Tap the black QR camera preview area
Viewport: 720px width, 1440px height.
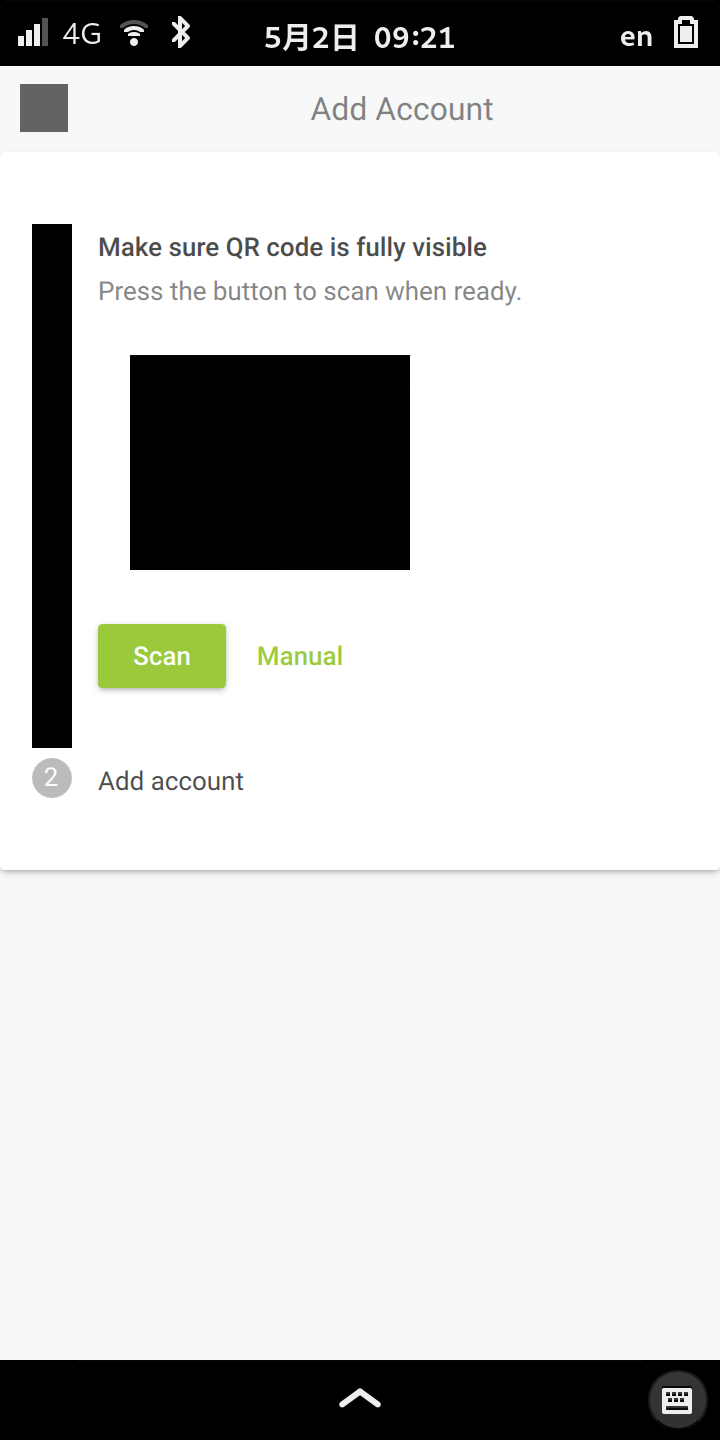pyautogui.click(x=270, y=462)
